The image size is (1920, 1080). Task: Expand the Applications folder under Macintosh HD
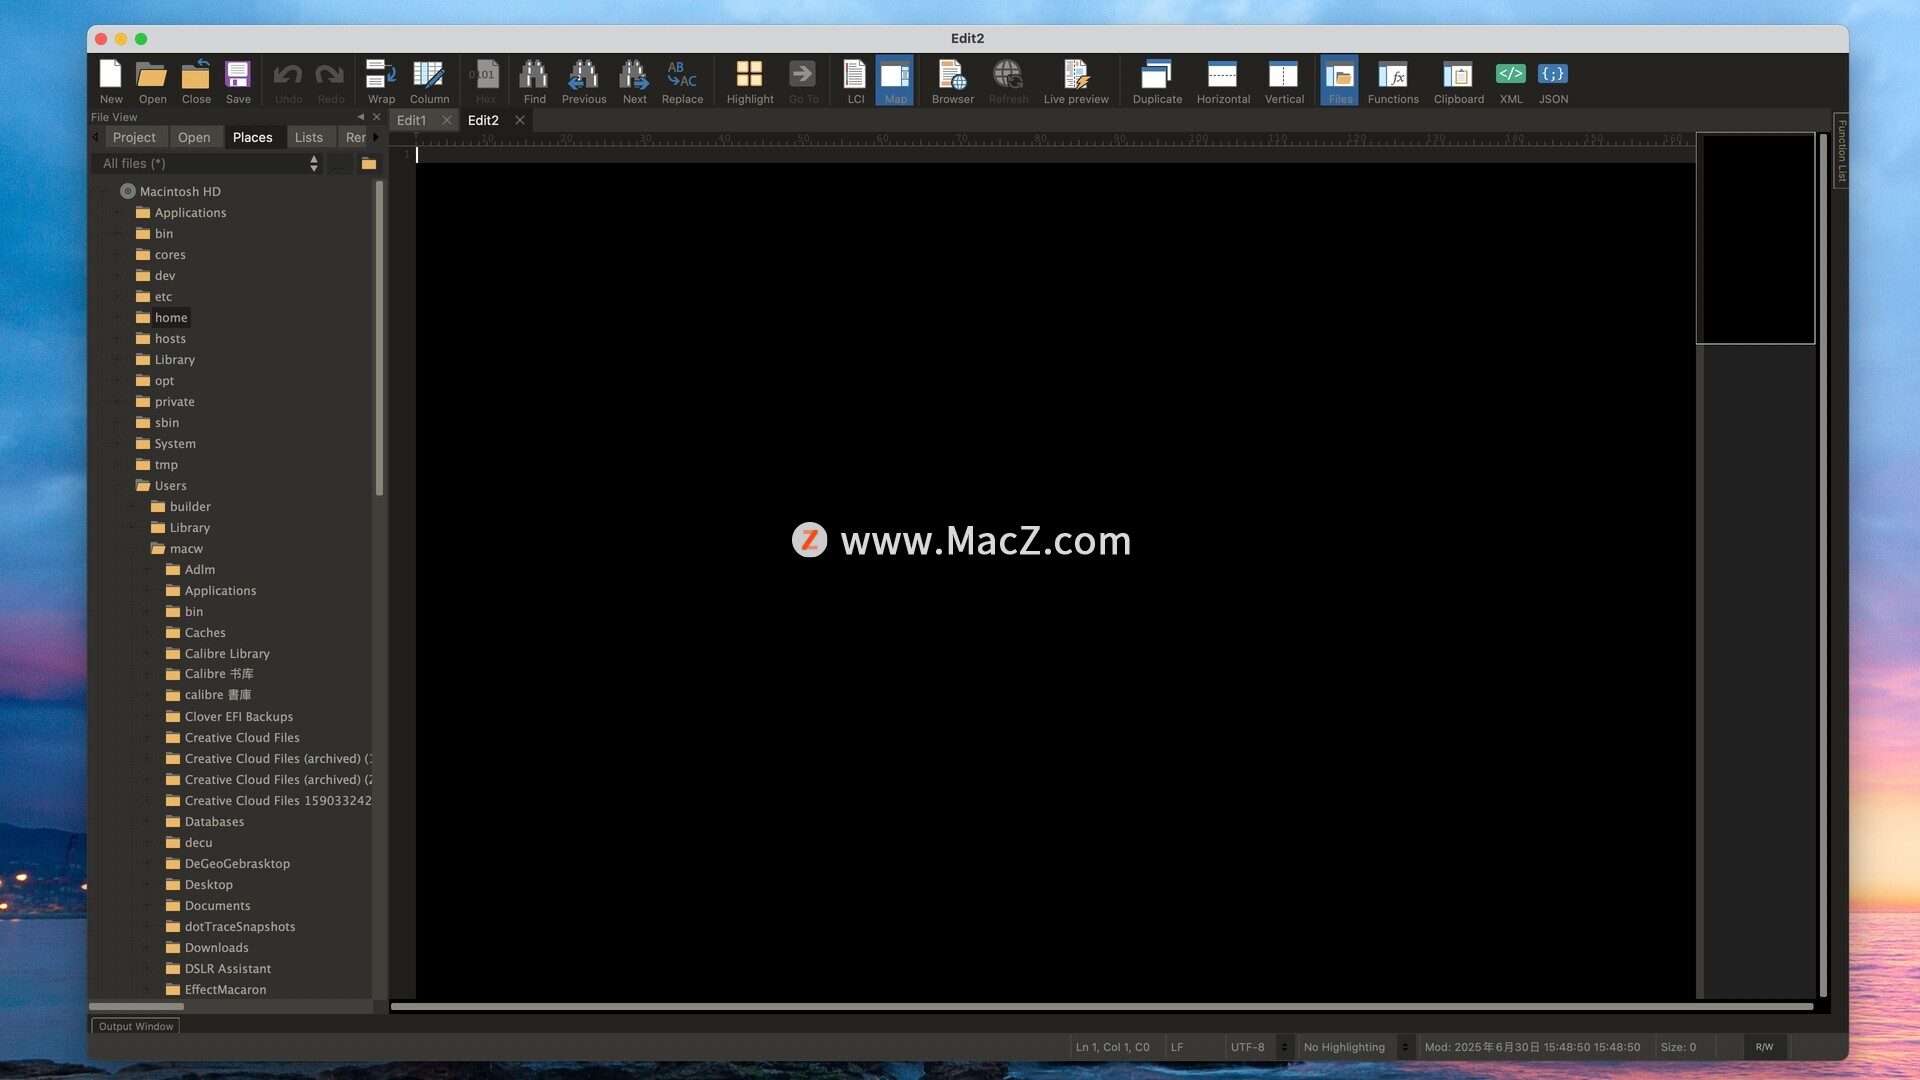(x=118, y=213)
